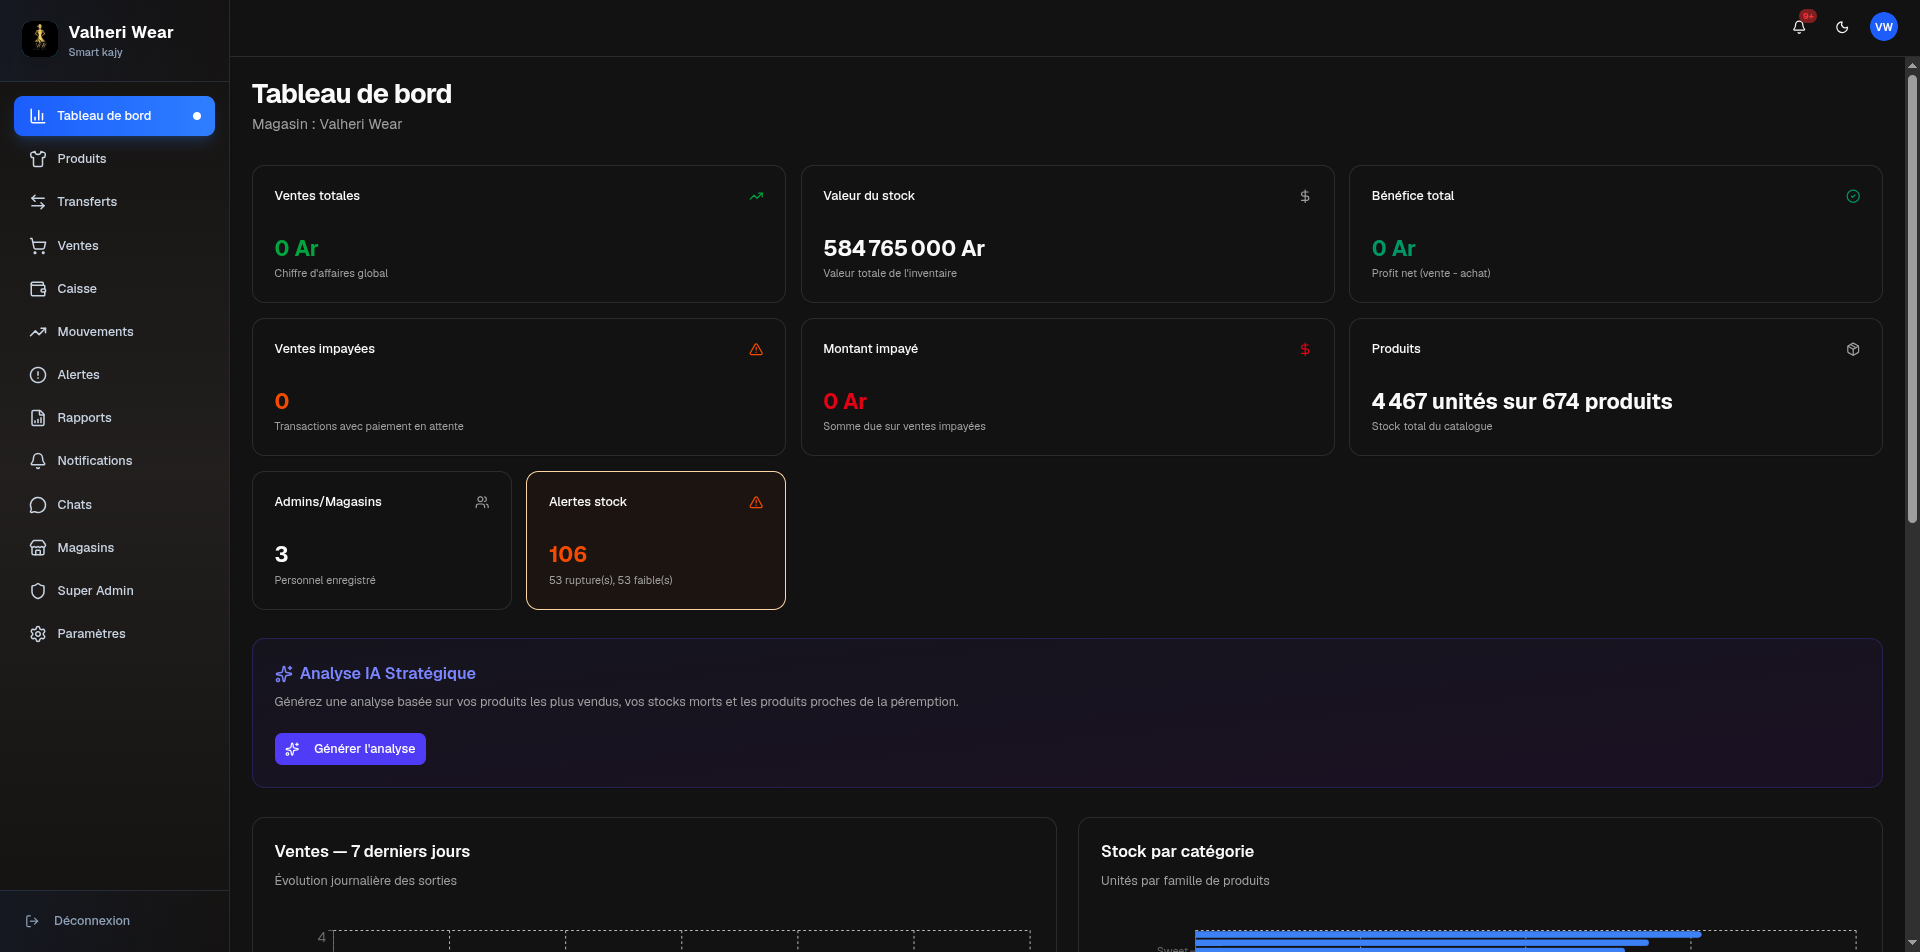Click the Générer l'analyse button
1920x952 pixels.
click(x=350, y=749)
